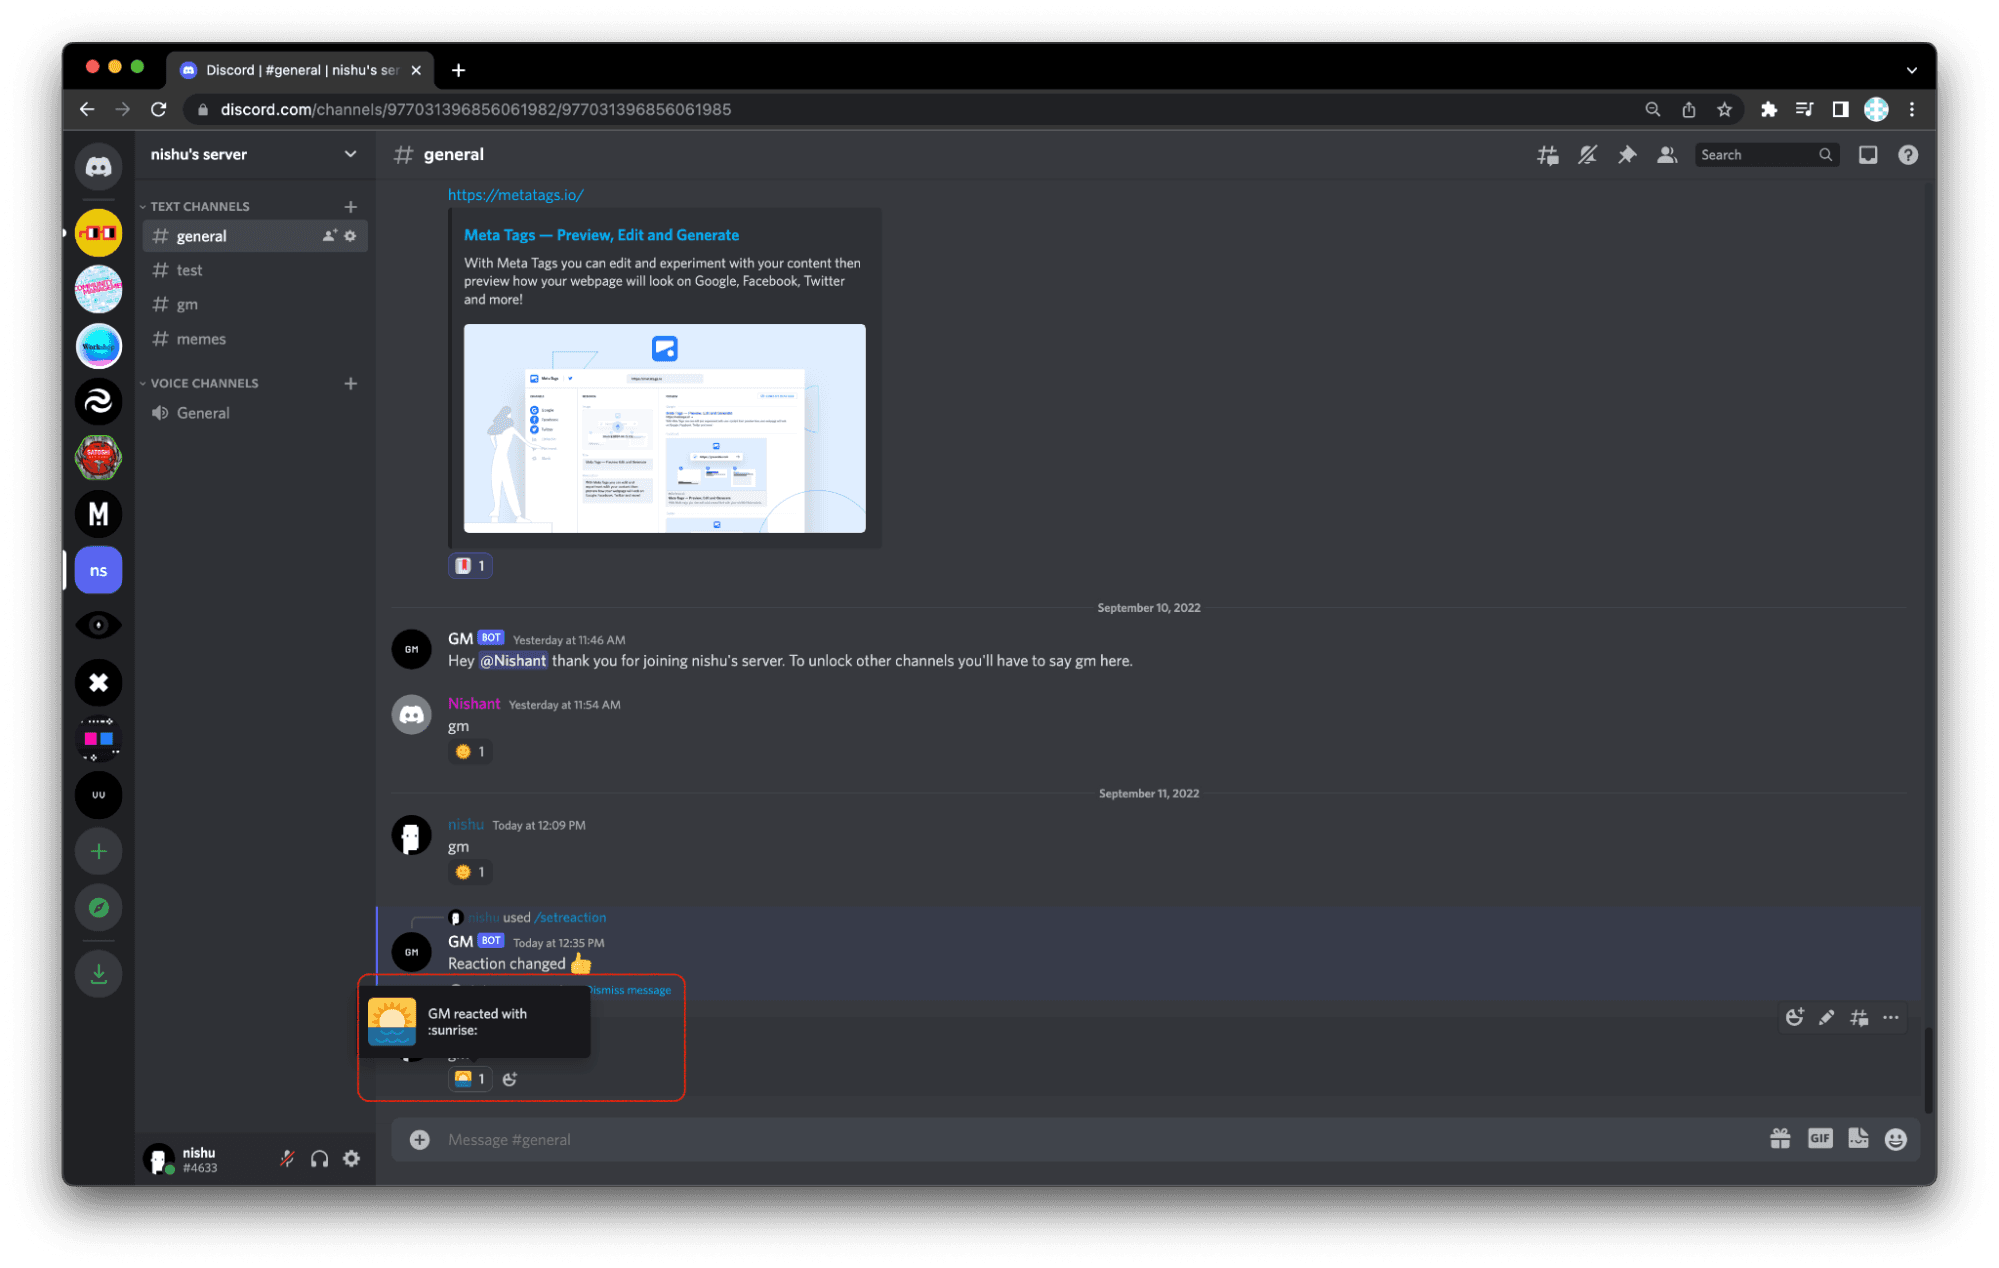Select the mention members icon in toolbar
The height and width of the screenshot is (1268, 1999).
tap(1665, 152)
